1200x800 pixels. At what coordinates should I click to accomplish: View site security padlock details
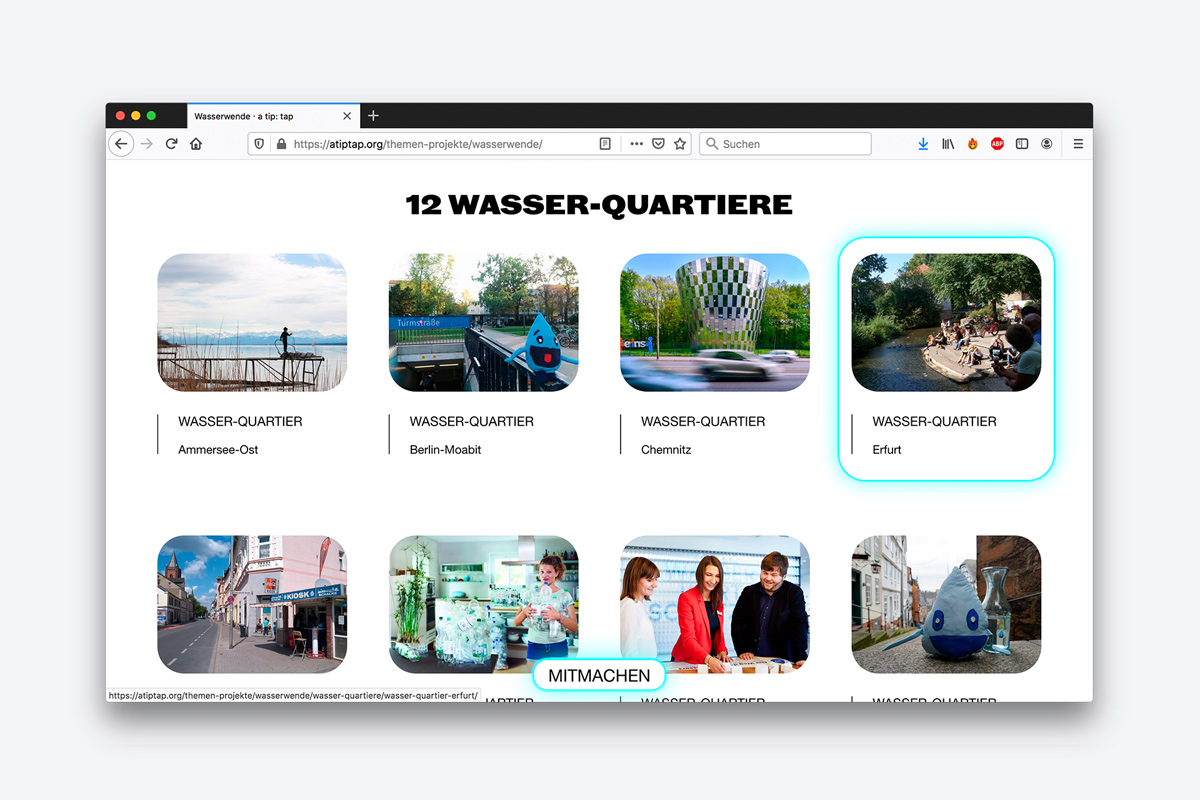coord(281,144)
